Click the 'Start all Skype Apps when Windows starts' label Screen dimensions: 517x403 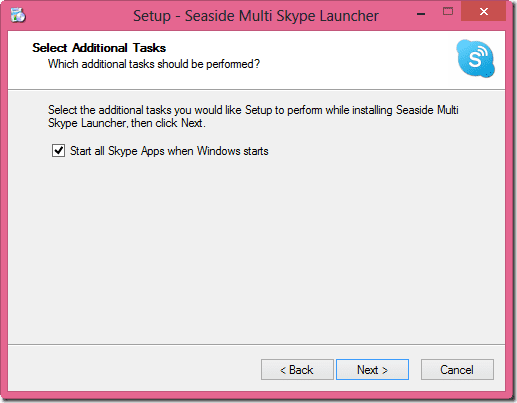pyautogui.click(x=169, y=151)
